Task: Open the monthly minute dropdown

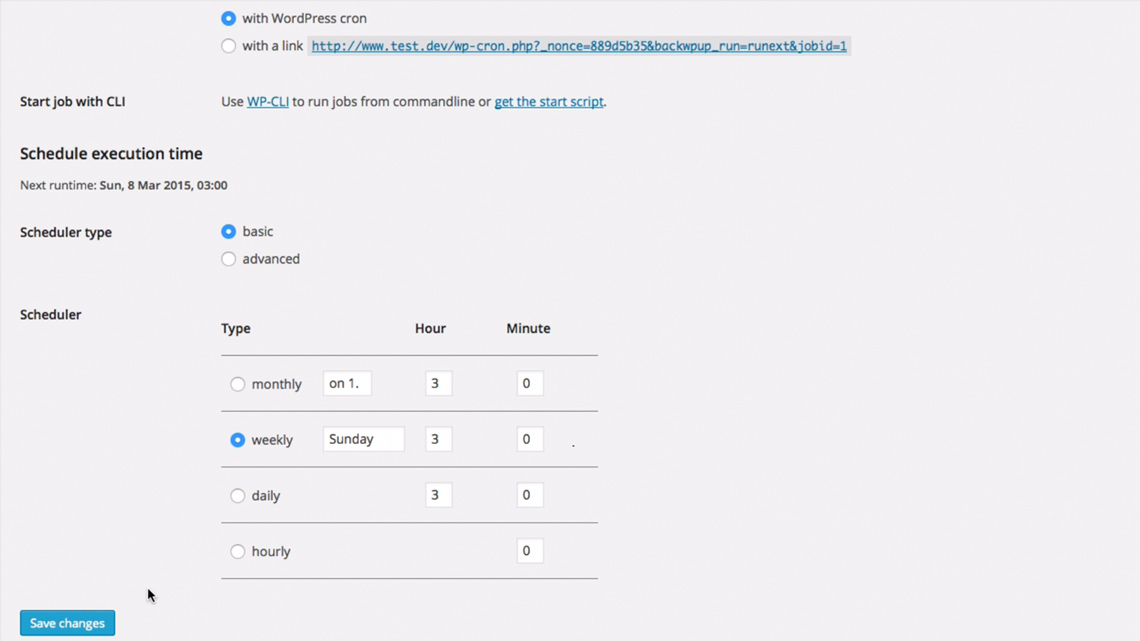Action: [x=530, y=383]
